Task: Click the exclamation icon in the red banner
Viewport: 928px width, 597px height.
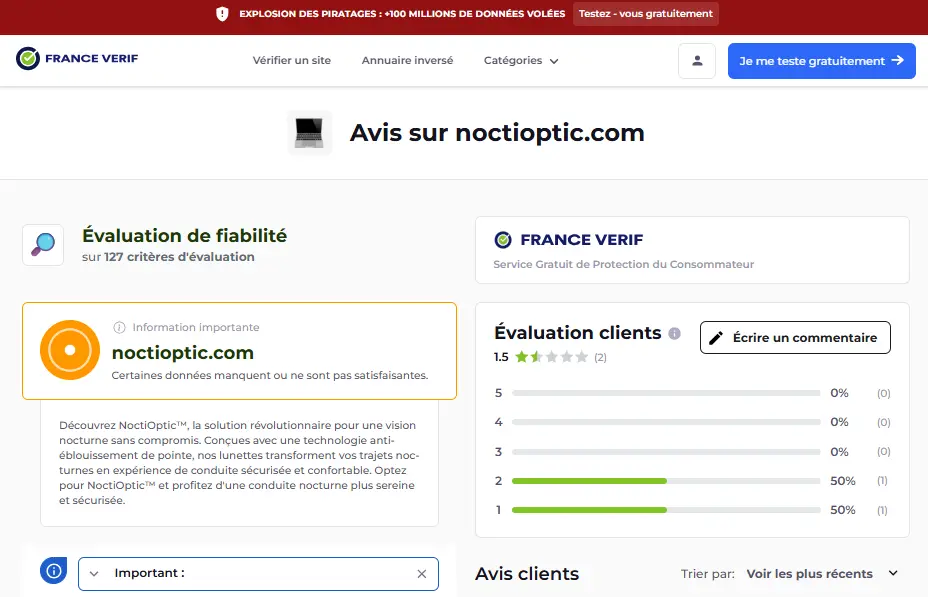Action: [x=222, y=15]
